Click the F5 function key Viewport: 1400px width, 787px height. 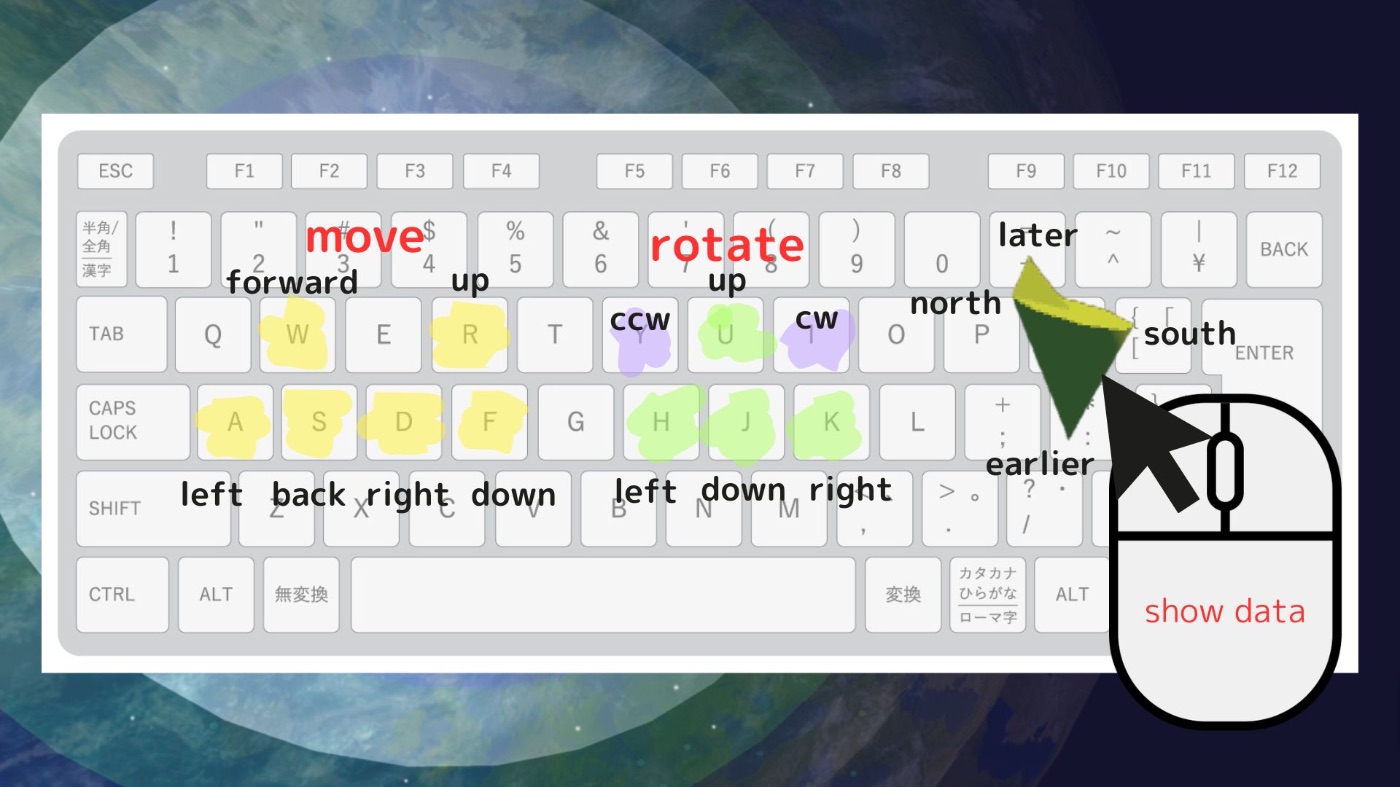pos(634,171)
